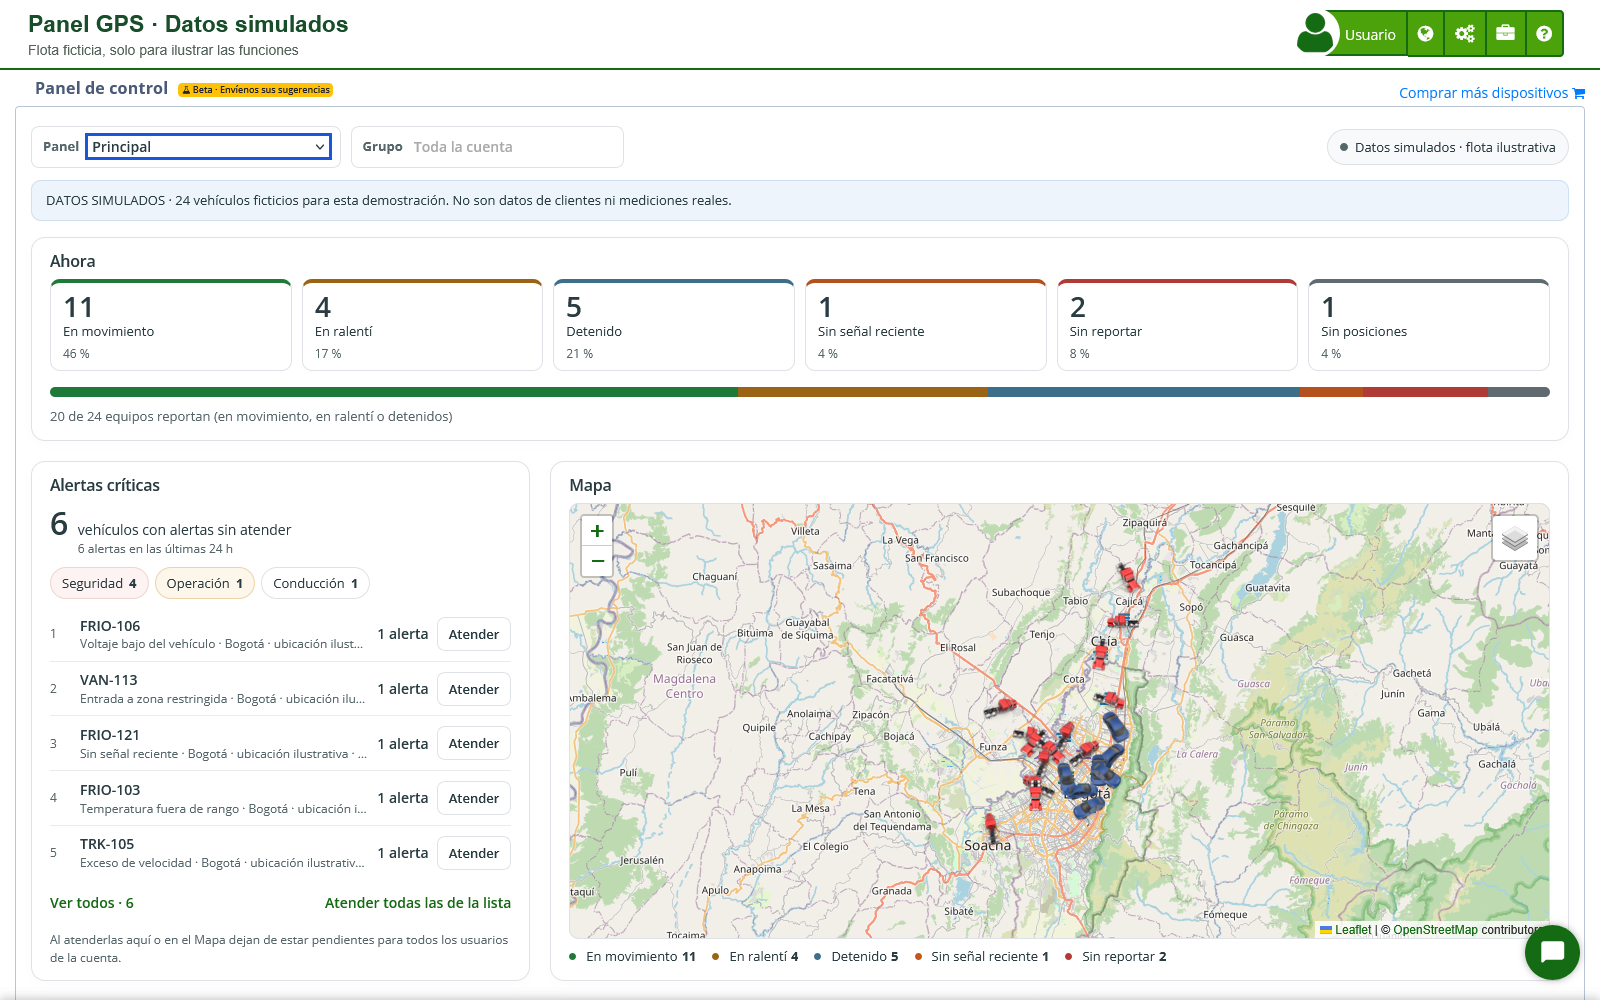Select the En movimiento status card

(x=171, y=325)
